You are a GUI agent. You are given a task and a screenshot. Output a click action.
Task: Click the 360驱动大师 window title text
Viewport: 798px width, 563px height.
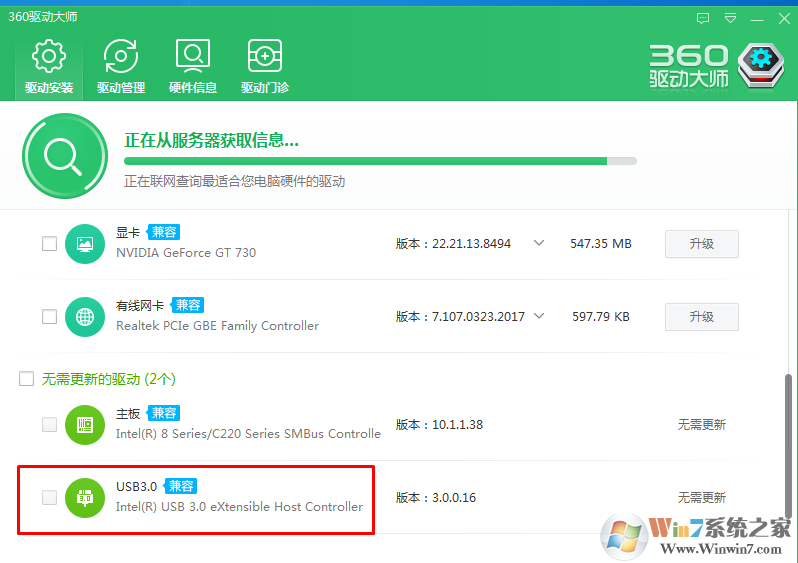pos(43,17)
